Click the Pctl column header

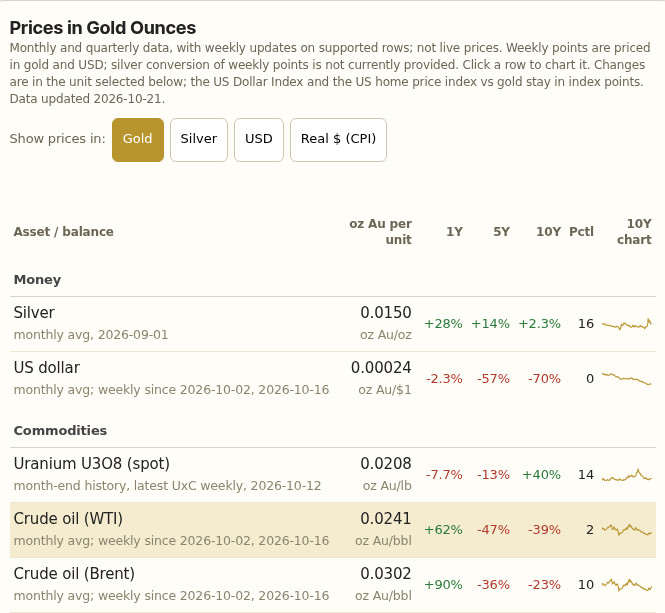click(x=581, y=232)
